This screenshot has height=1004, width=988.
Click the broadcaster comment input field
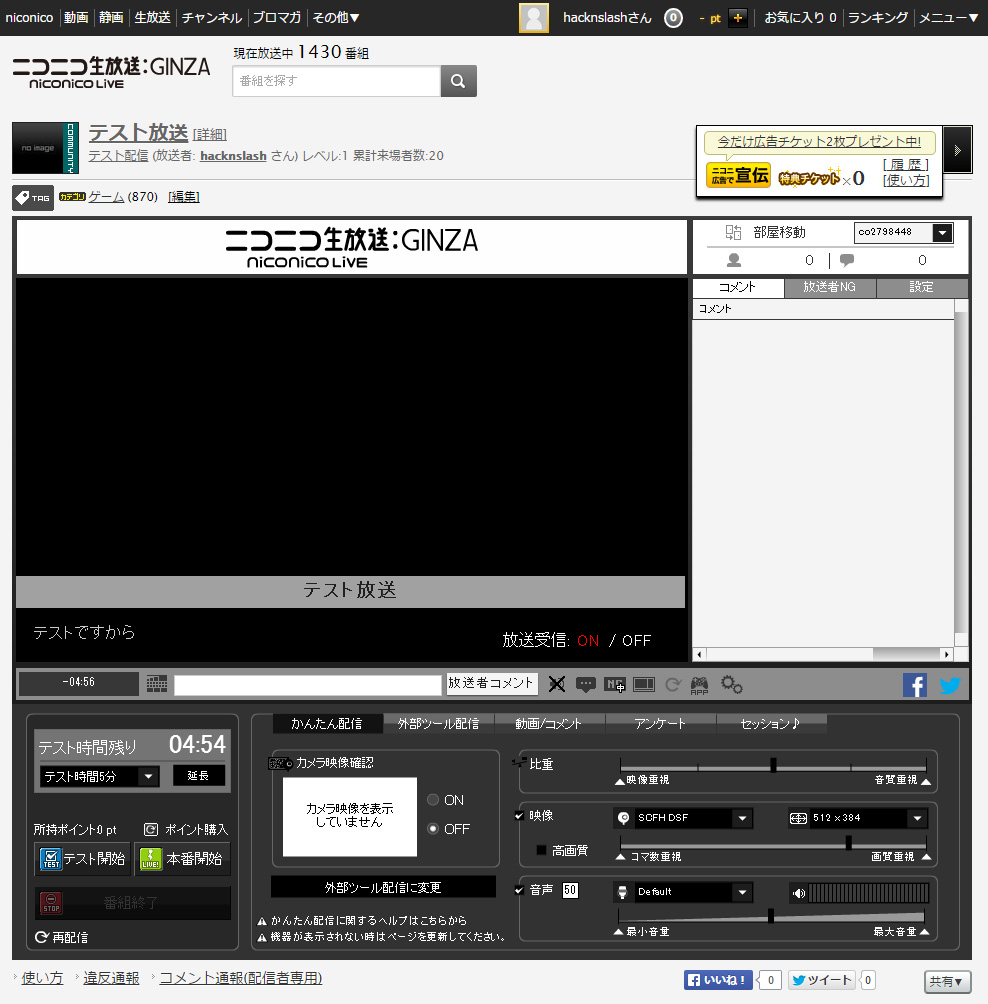pyautogui.click(x=308, y=684)
